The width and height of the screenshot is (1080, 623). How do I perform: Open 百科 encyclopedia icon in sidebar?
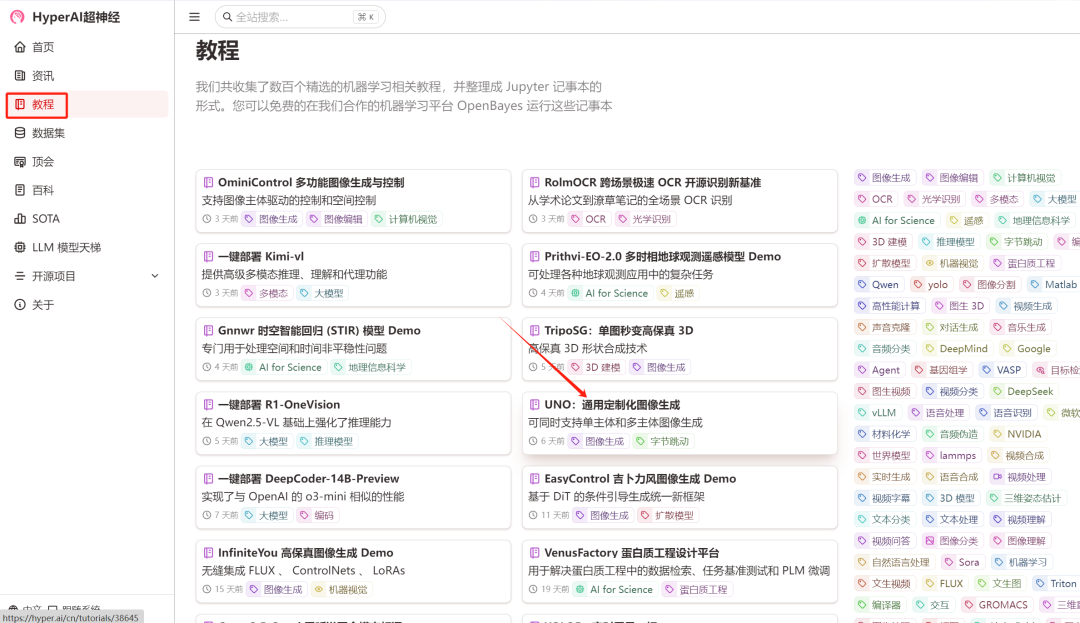pyautogui.click(x=20, y=190)
